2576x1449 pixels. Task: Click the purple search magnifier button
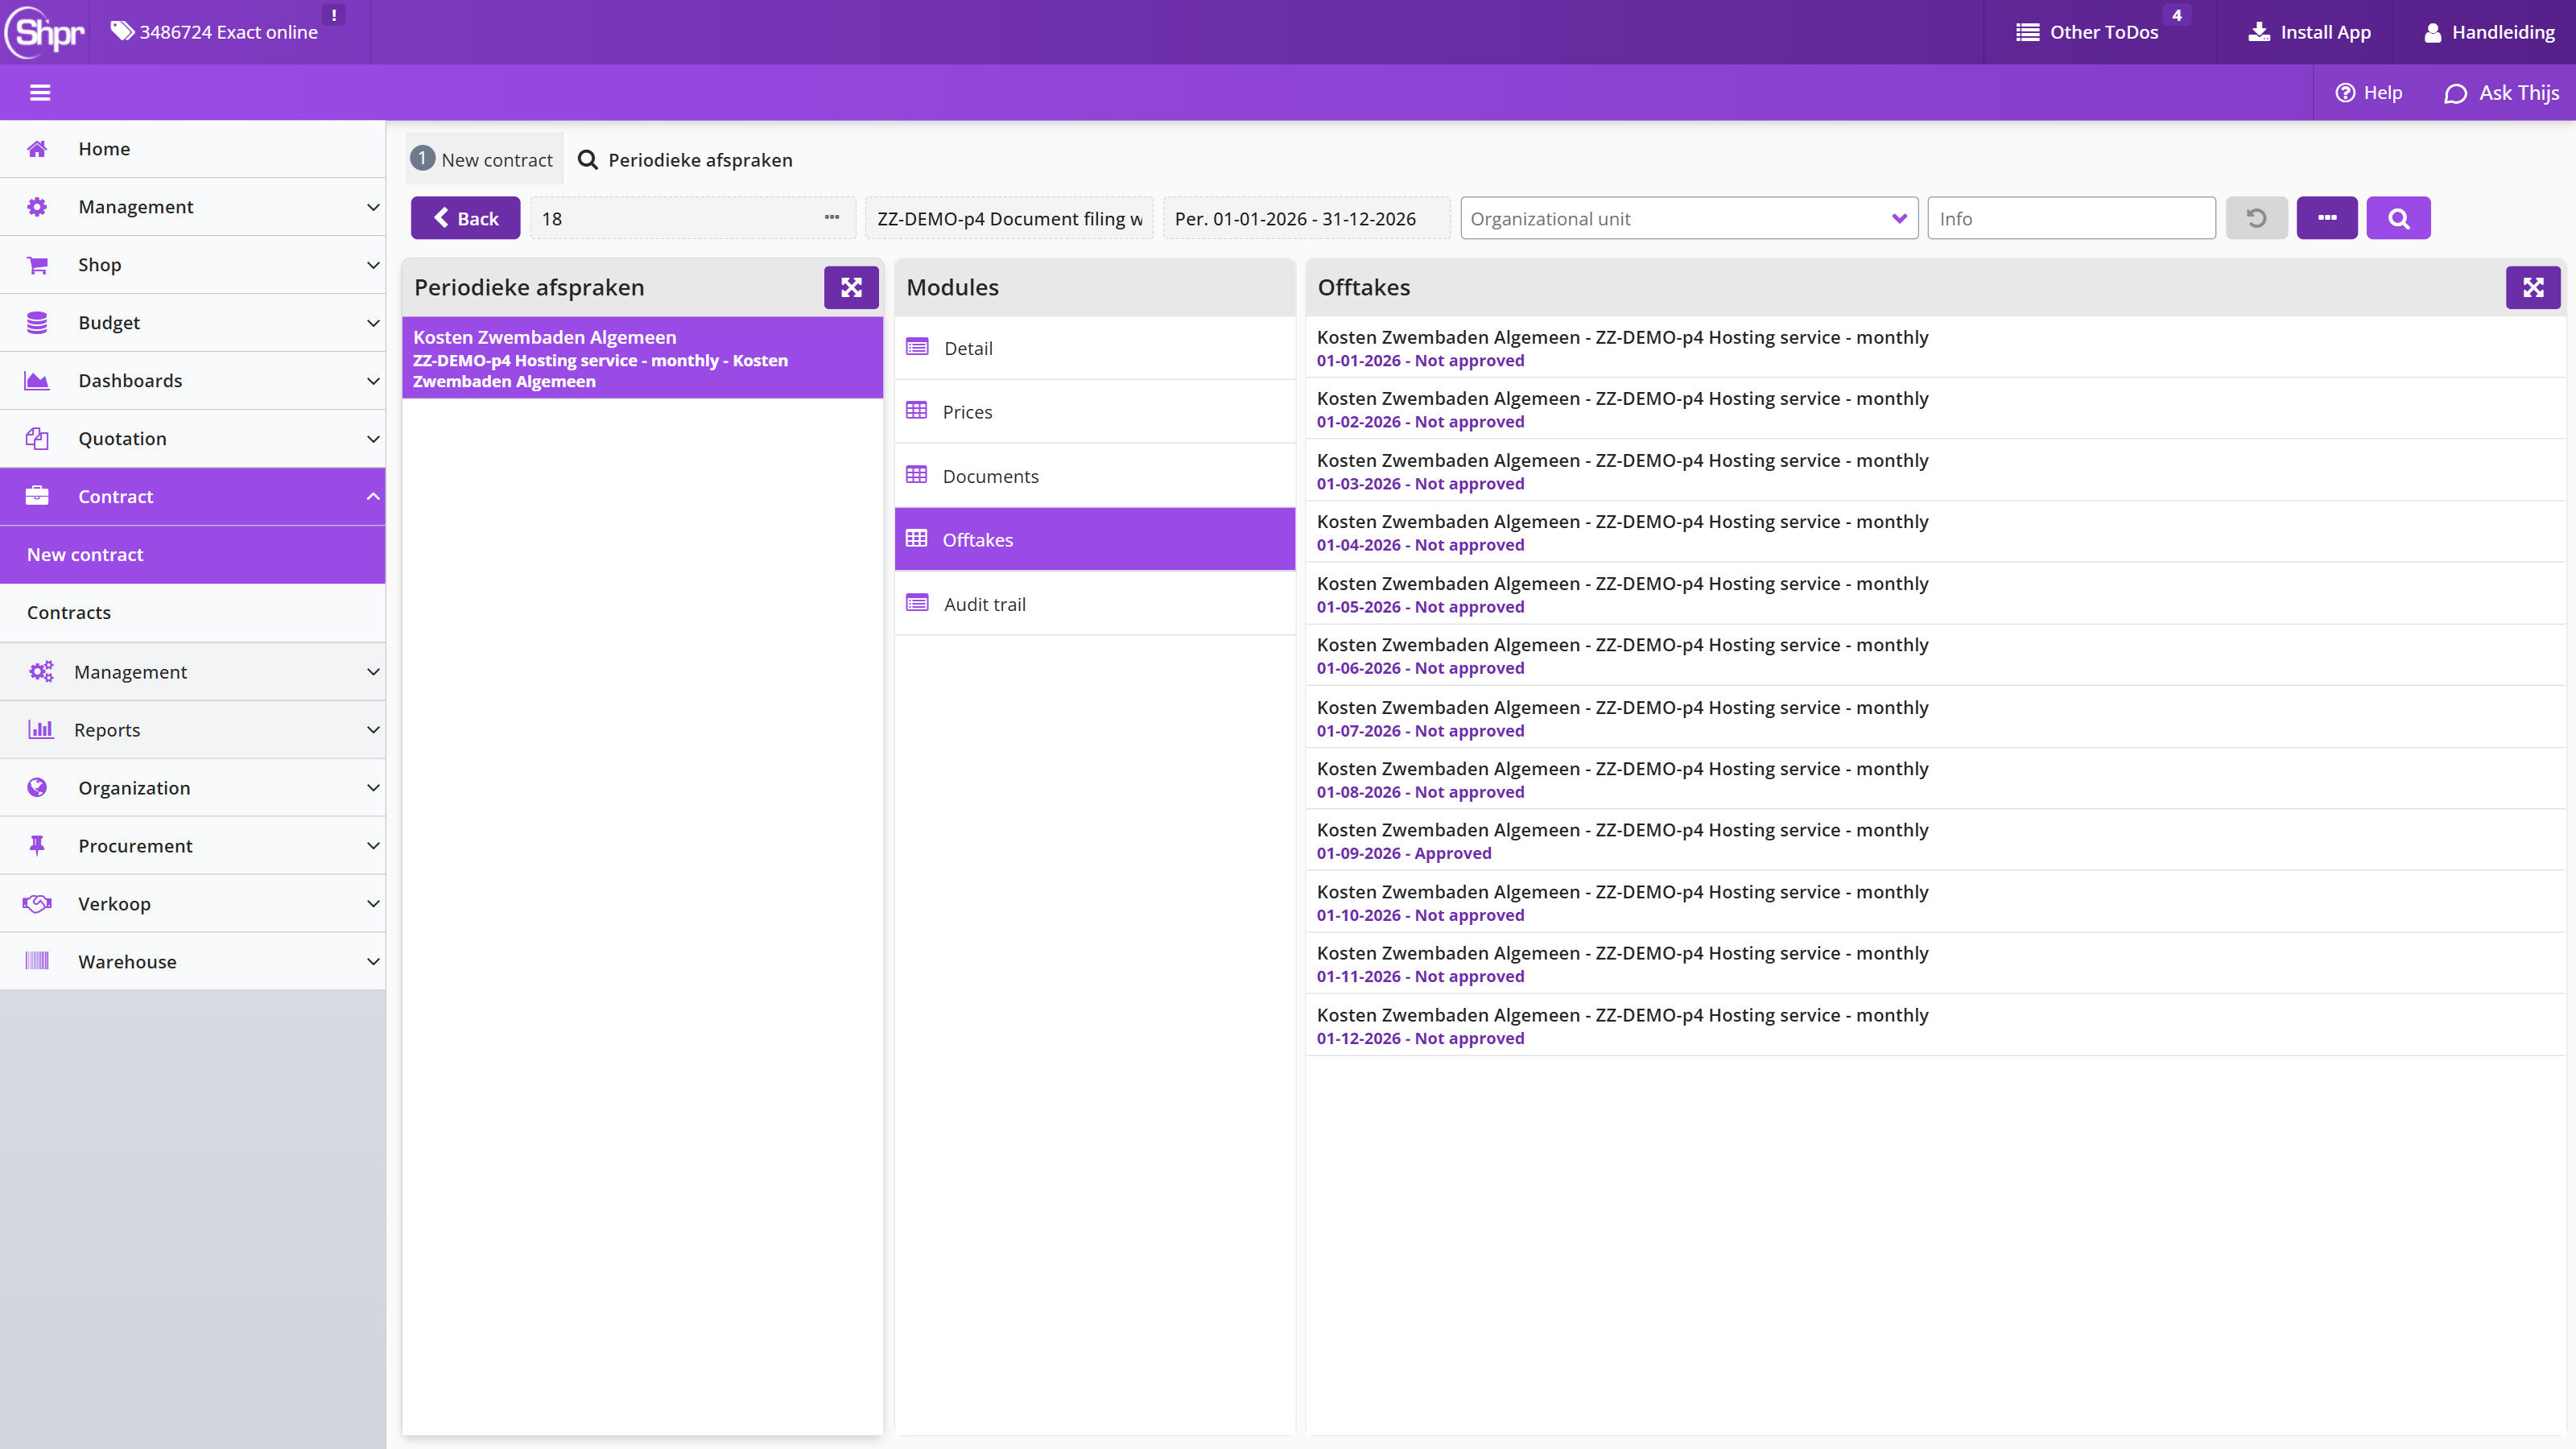click(x=2398, y=218)
